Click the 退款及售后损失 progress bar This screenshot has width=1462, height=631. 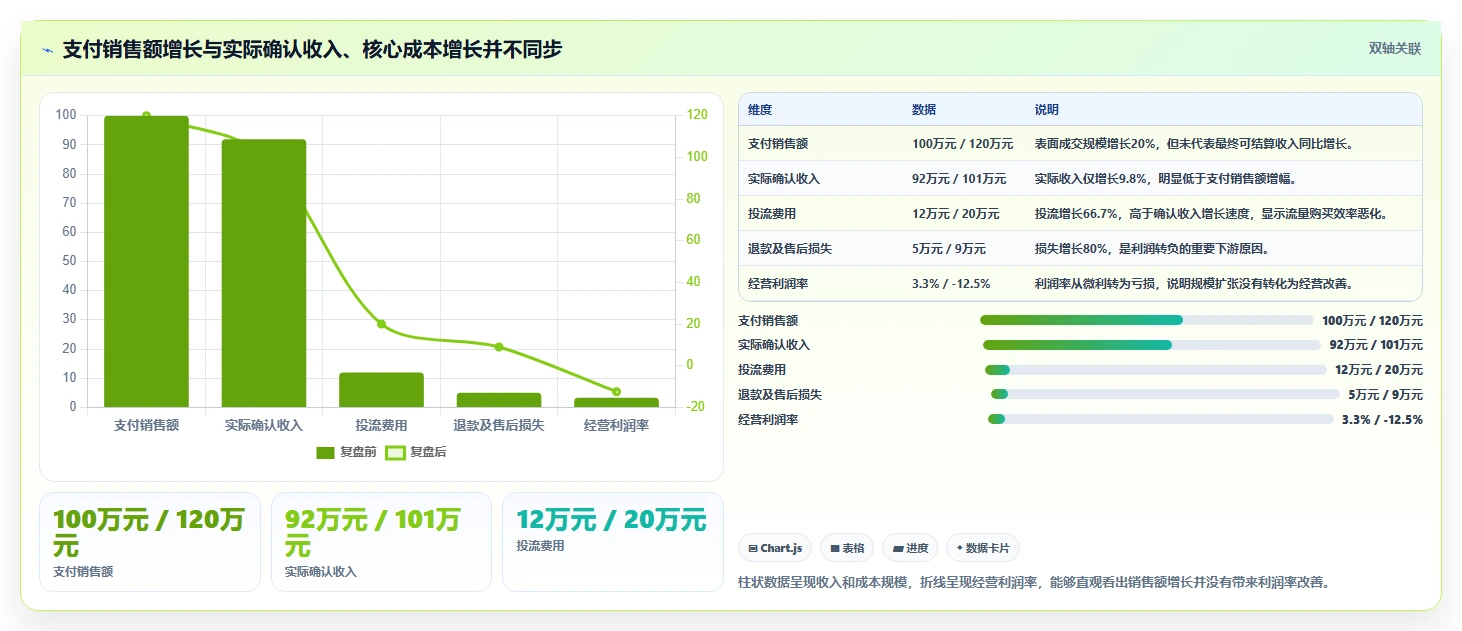(x=1165, y=395)
